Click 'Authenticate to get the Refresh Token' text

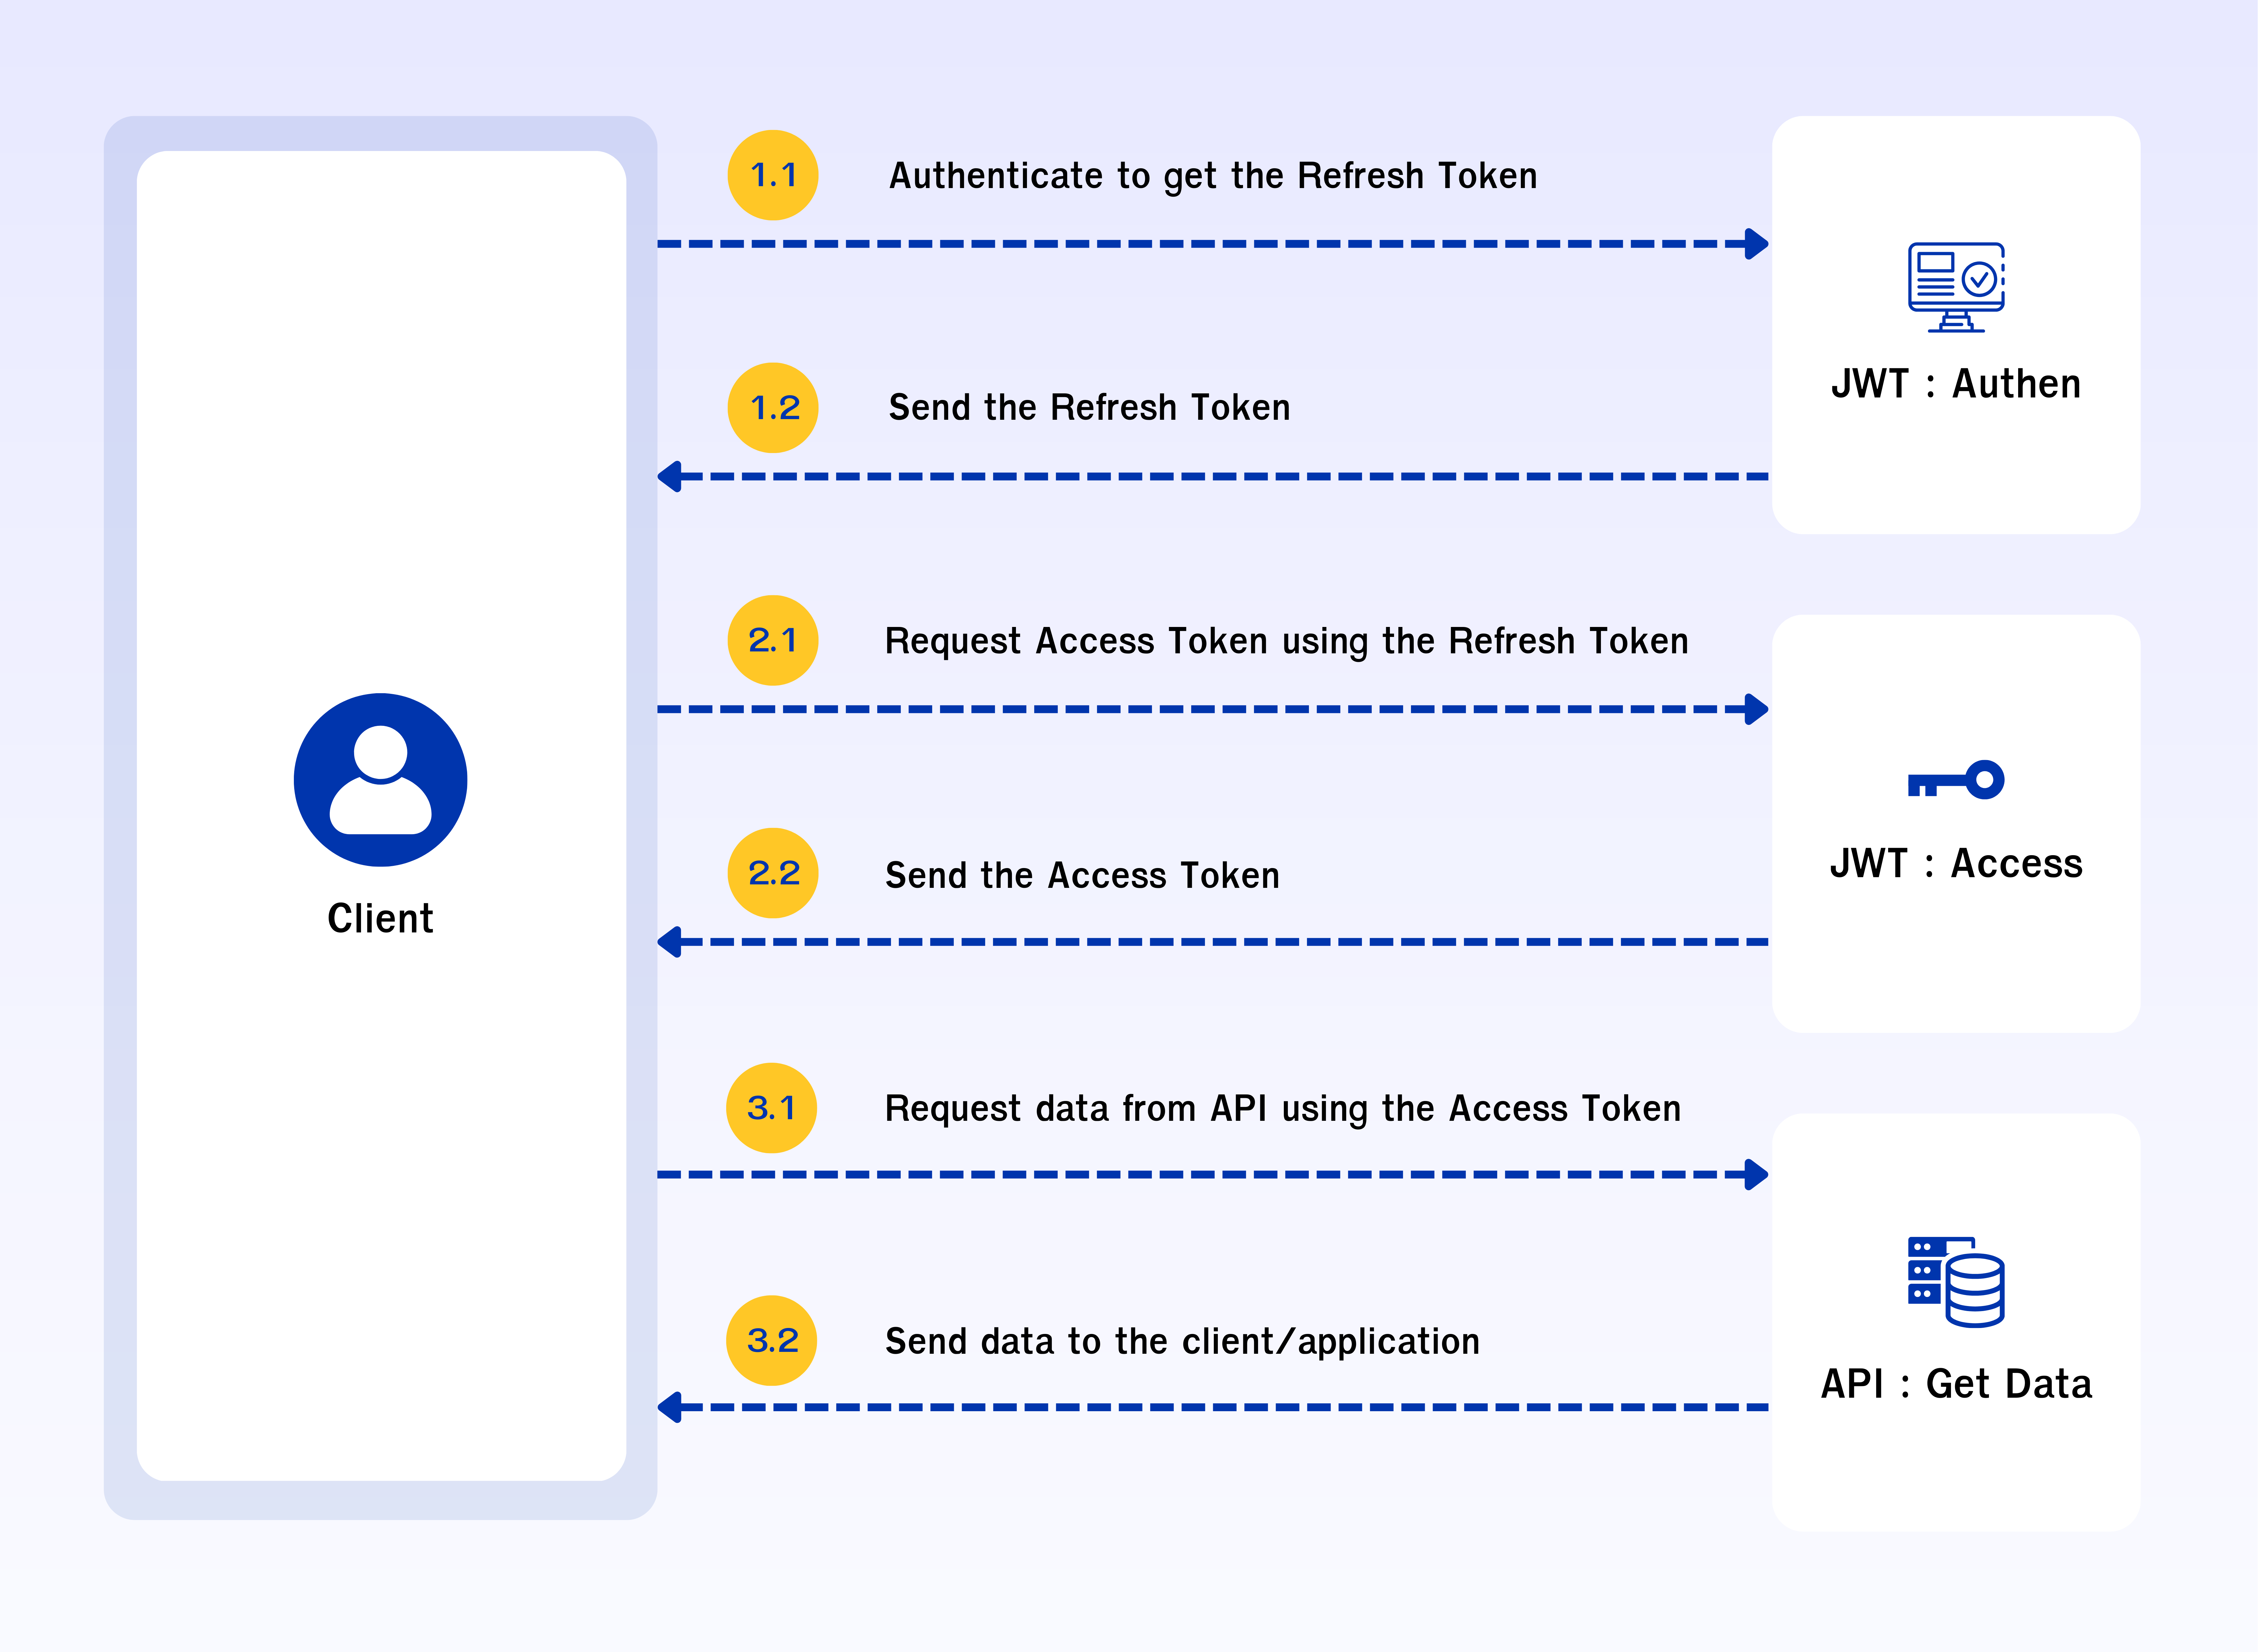[1212, 176]
